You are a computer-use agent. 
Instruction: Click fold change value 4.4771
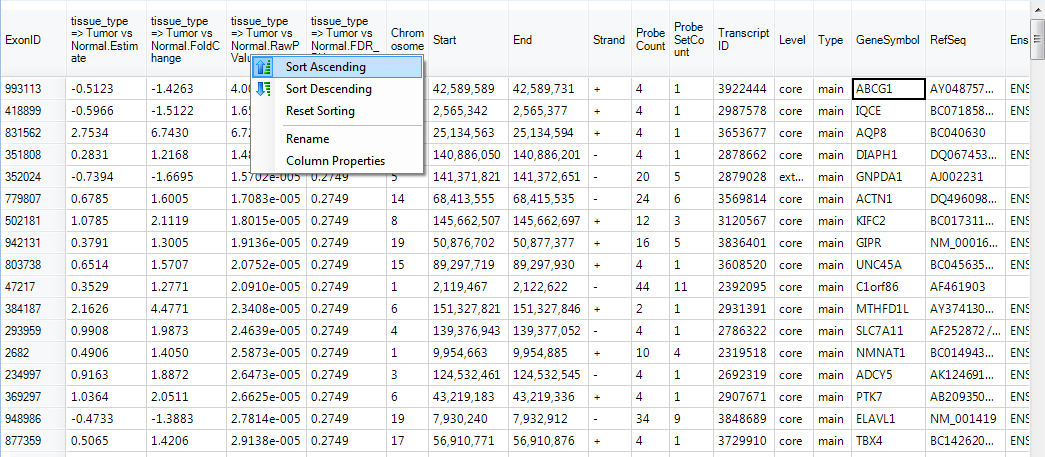click(x=187, y=308)
